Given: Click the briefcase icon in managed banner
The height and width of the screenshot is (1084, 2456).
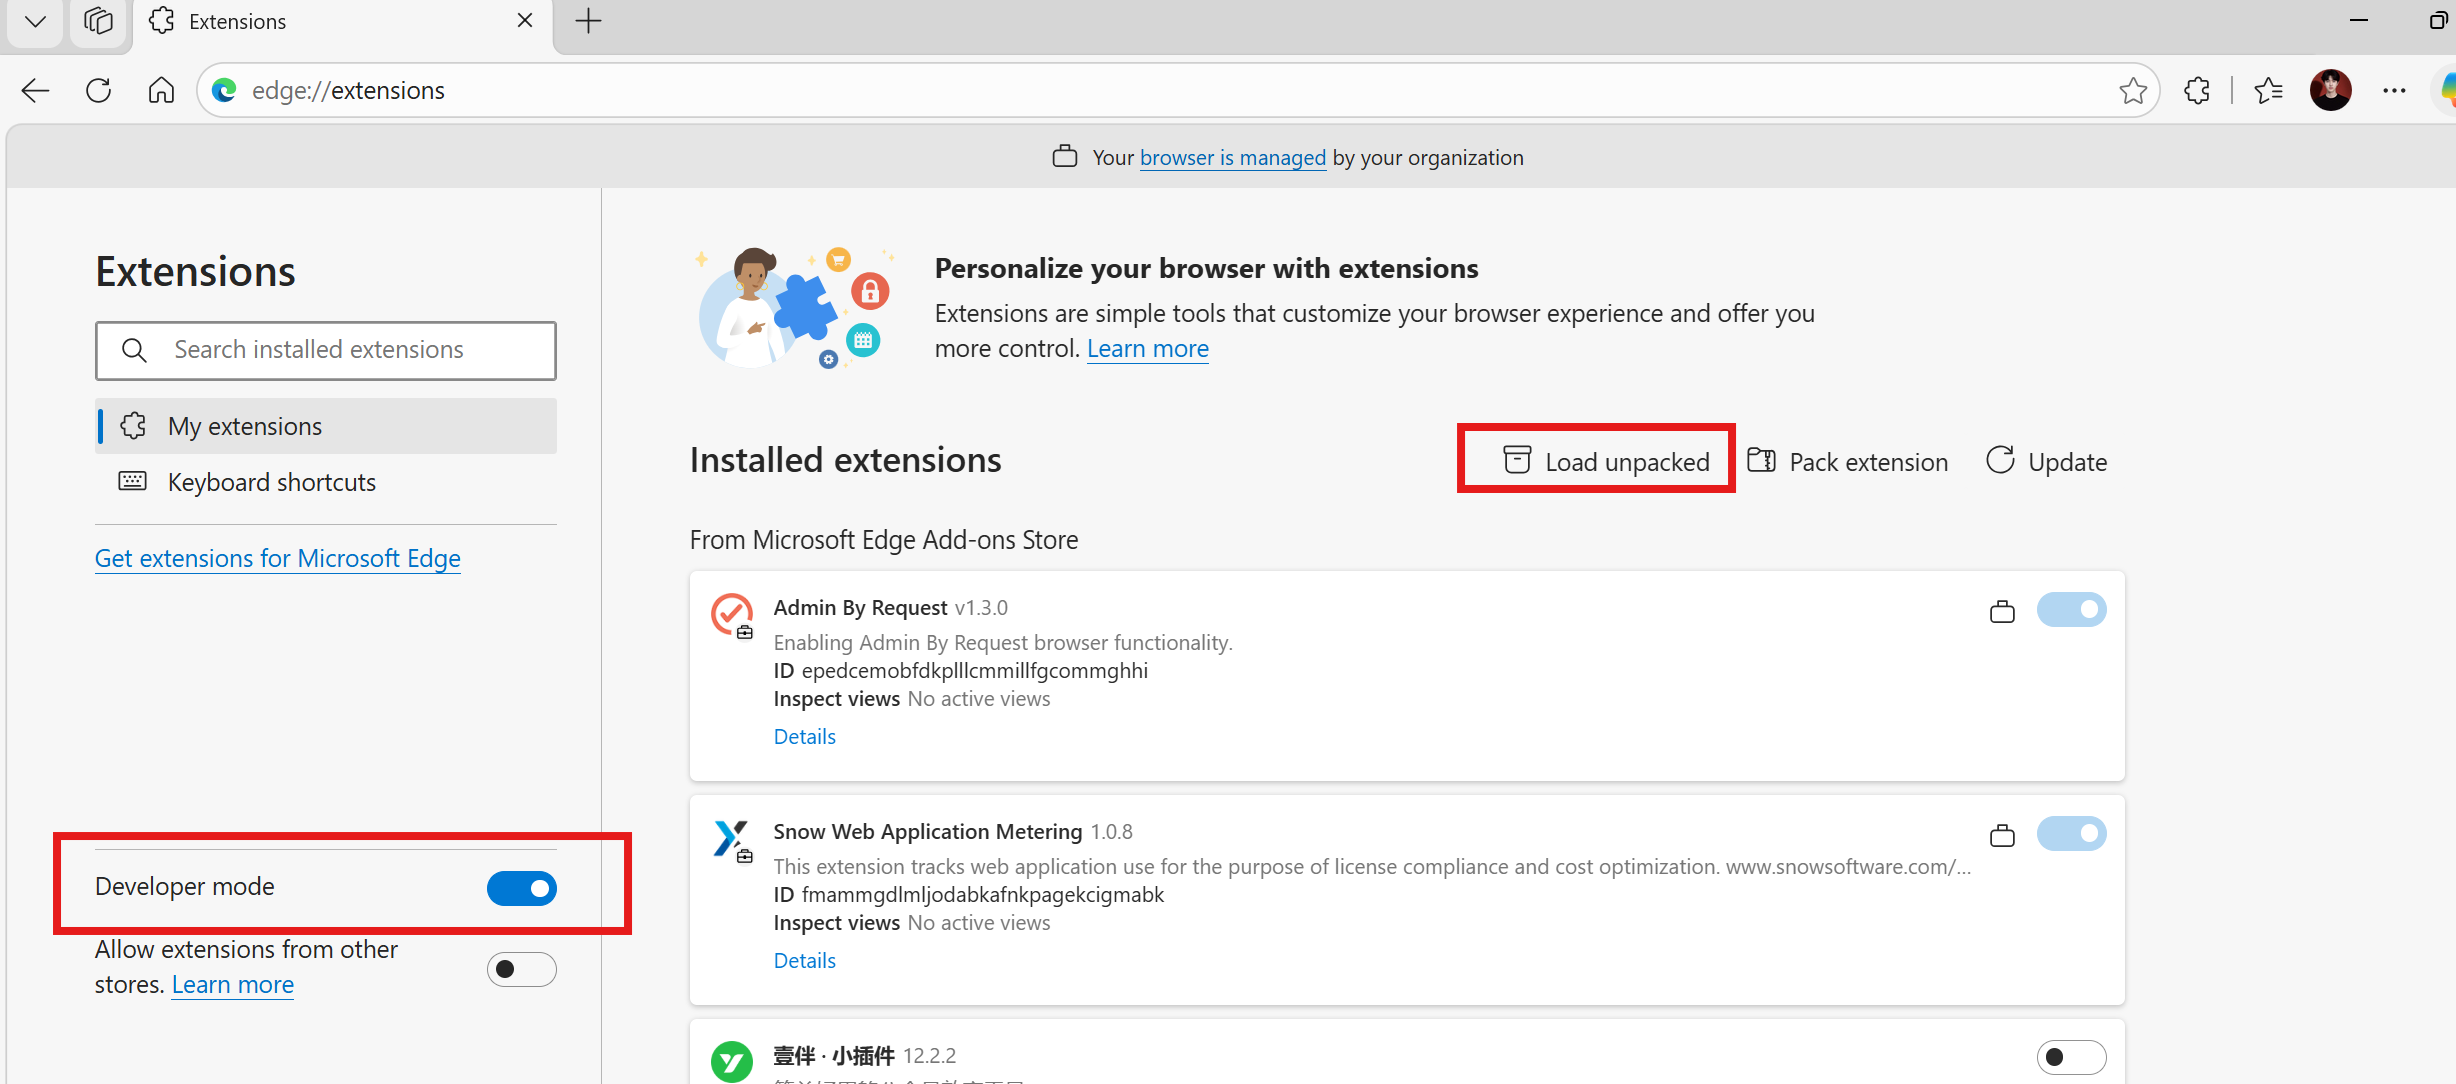Looking at the screenshot, I should [x=1065, y=157].
